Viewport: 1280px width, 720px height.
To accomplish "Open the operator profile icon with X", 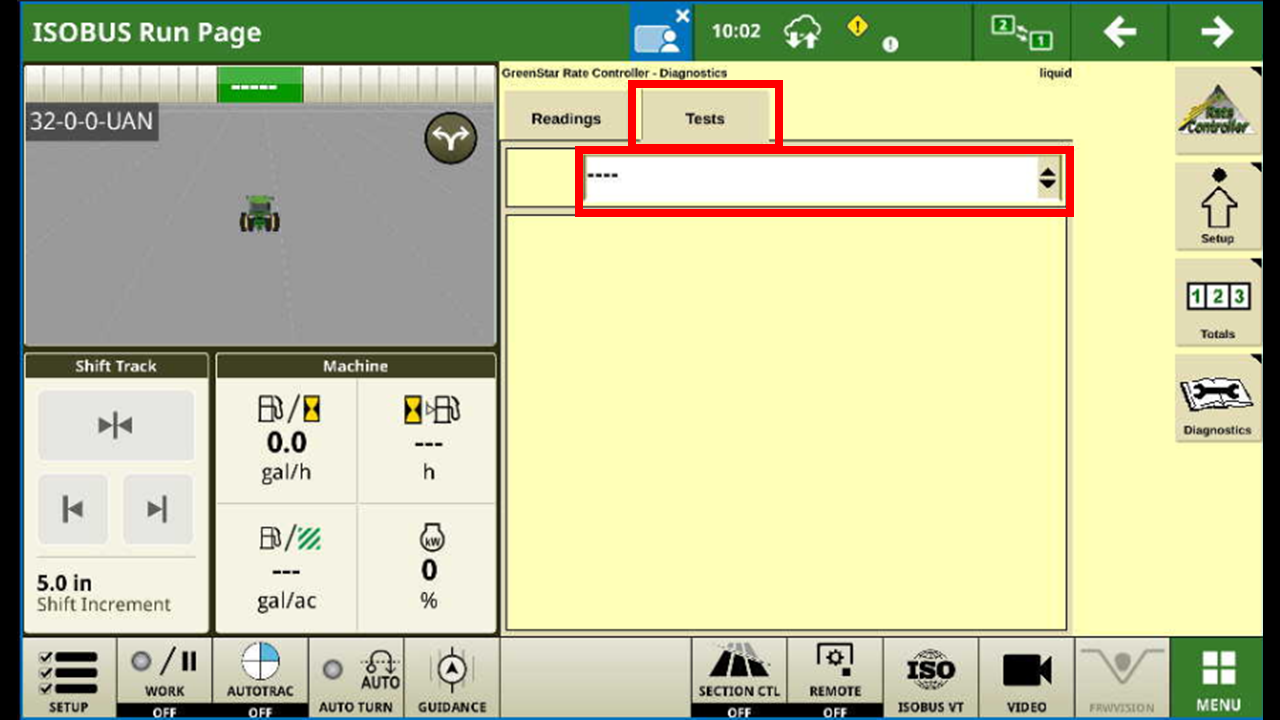I will [661, 32].
